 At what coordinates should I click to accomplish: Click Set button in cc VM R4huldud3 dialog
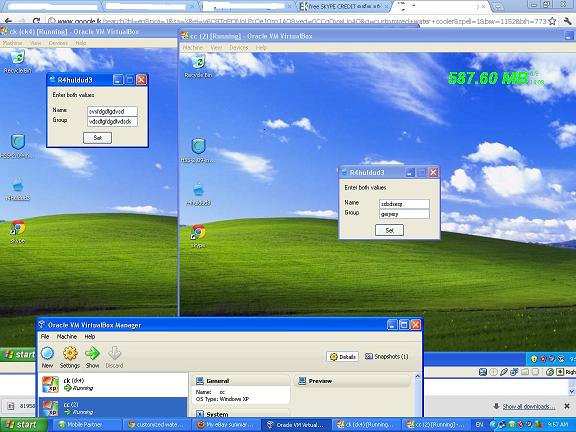click(x=389, y=230)
